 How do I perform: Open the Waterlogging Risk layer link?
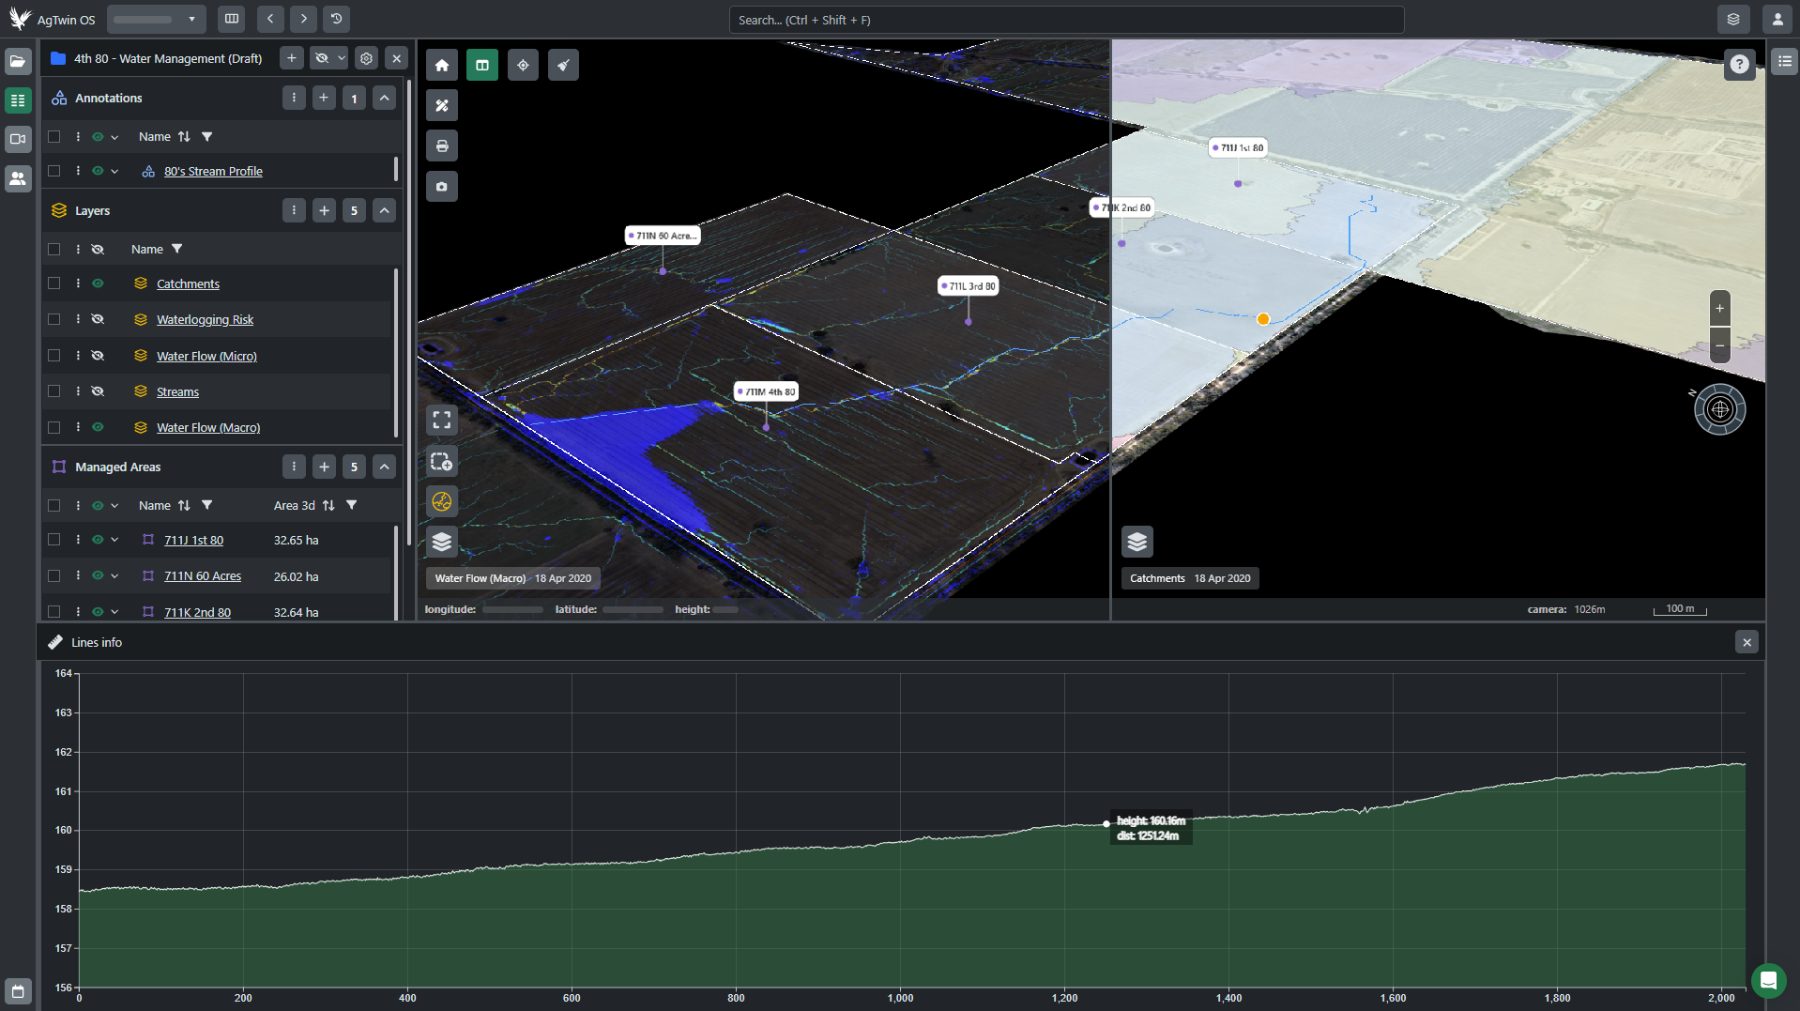tap(205, 320)
